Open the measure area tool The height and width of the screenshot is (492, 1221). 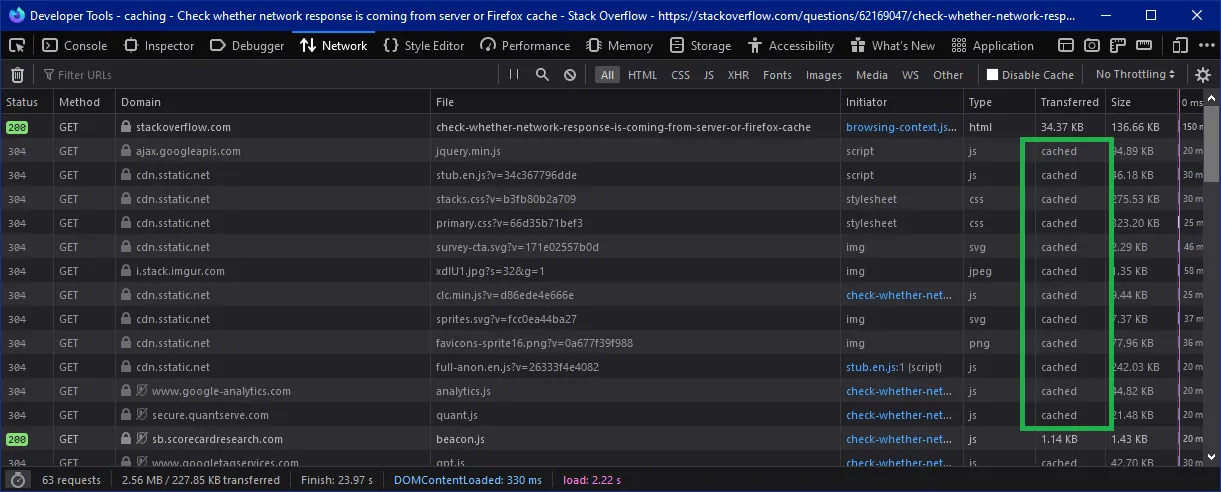[1145, 46]
